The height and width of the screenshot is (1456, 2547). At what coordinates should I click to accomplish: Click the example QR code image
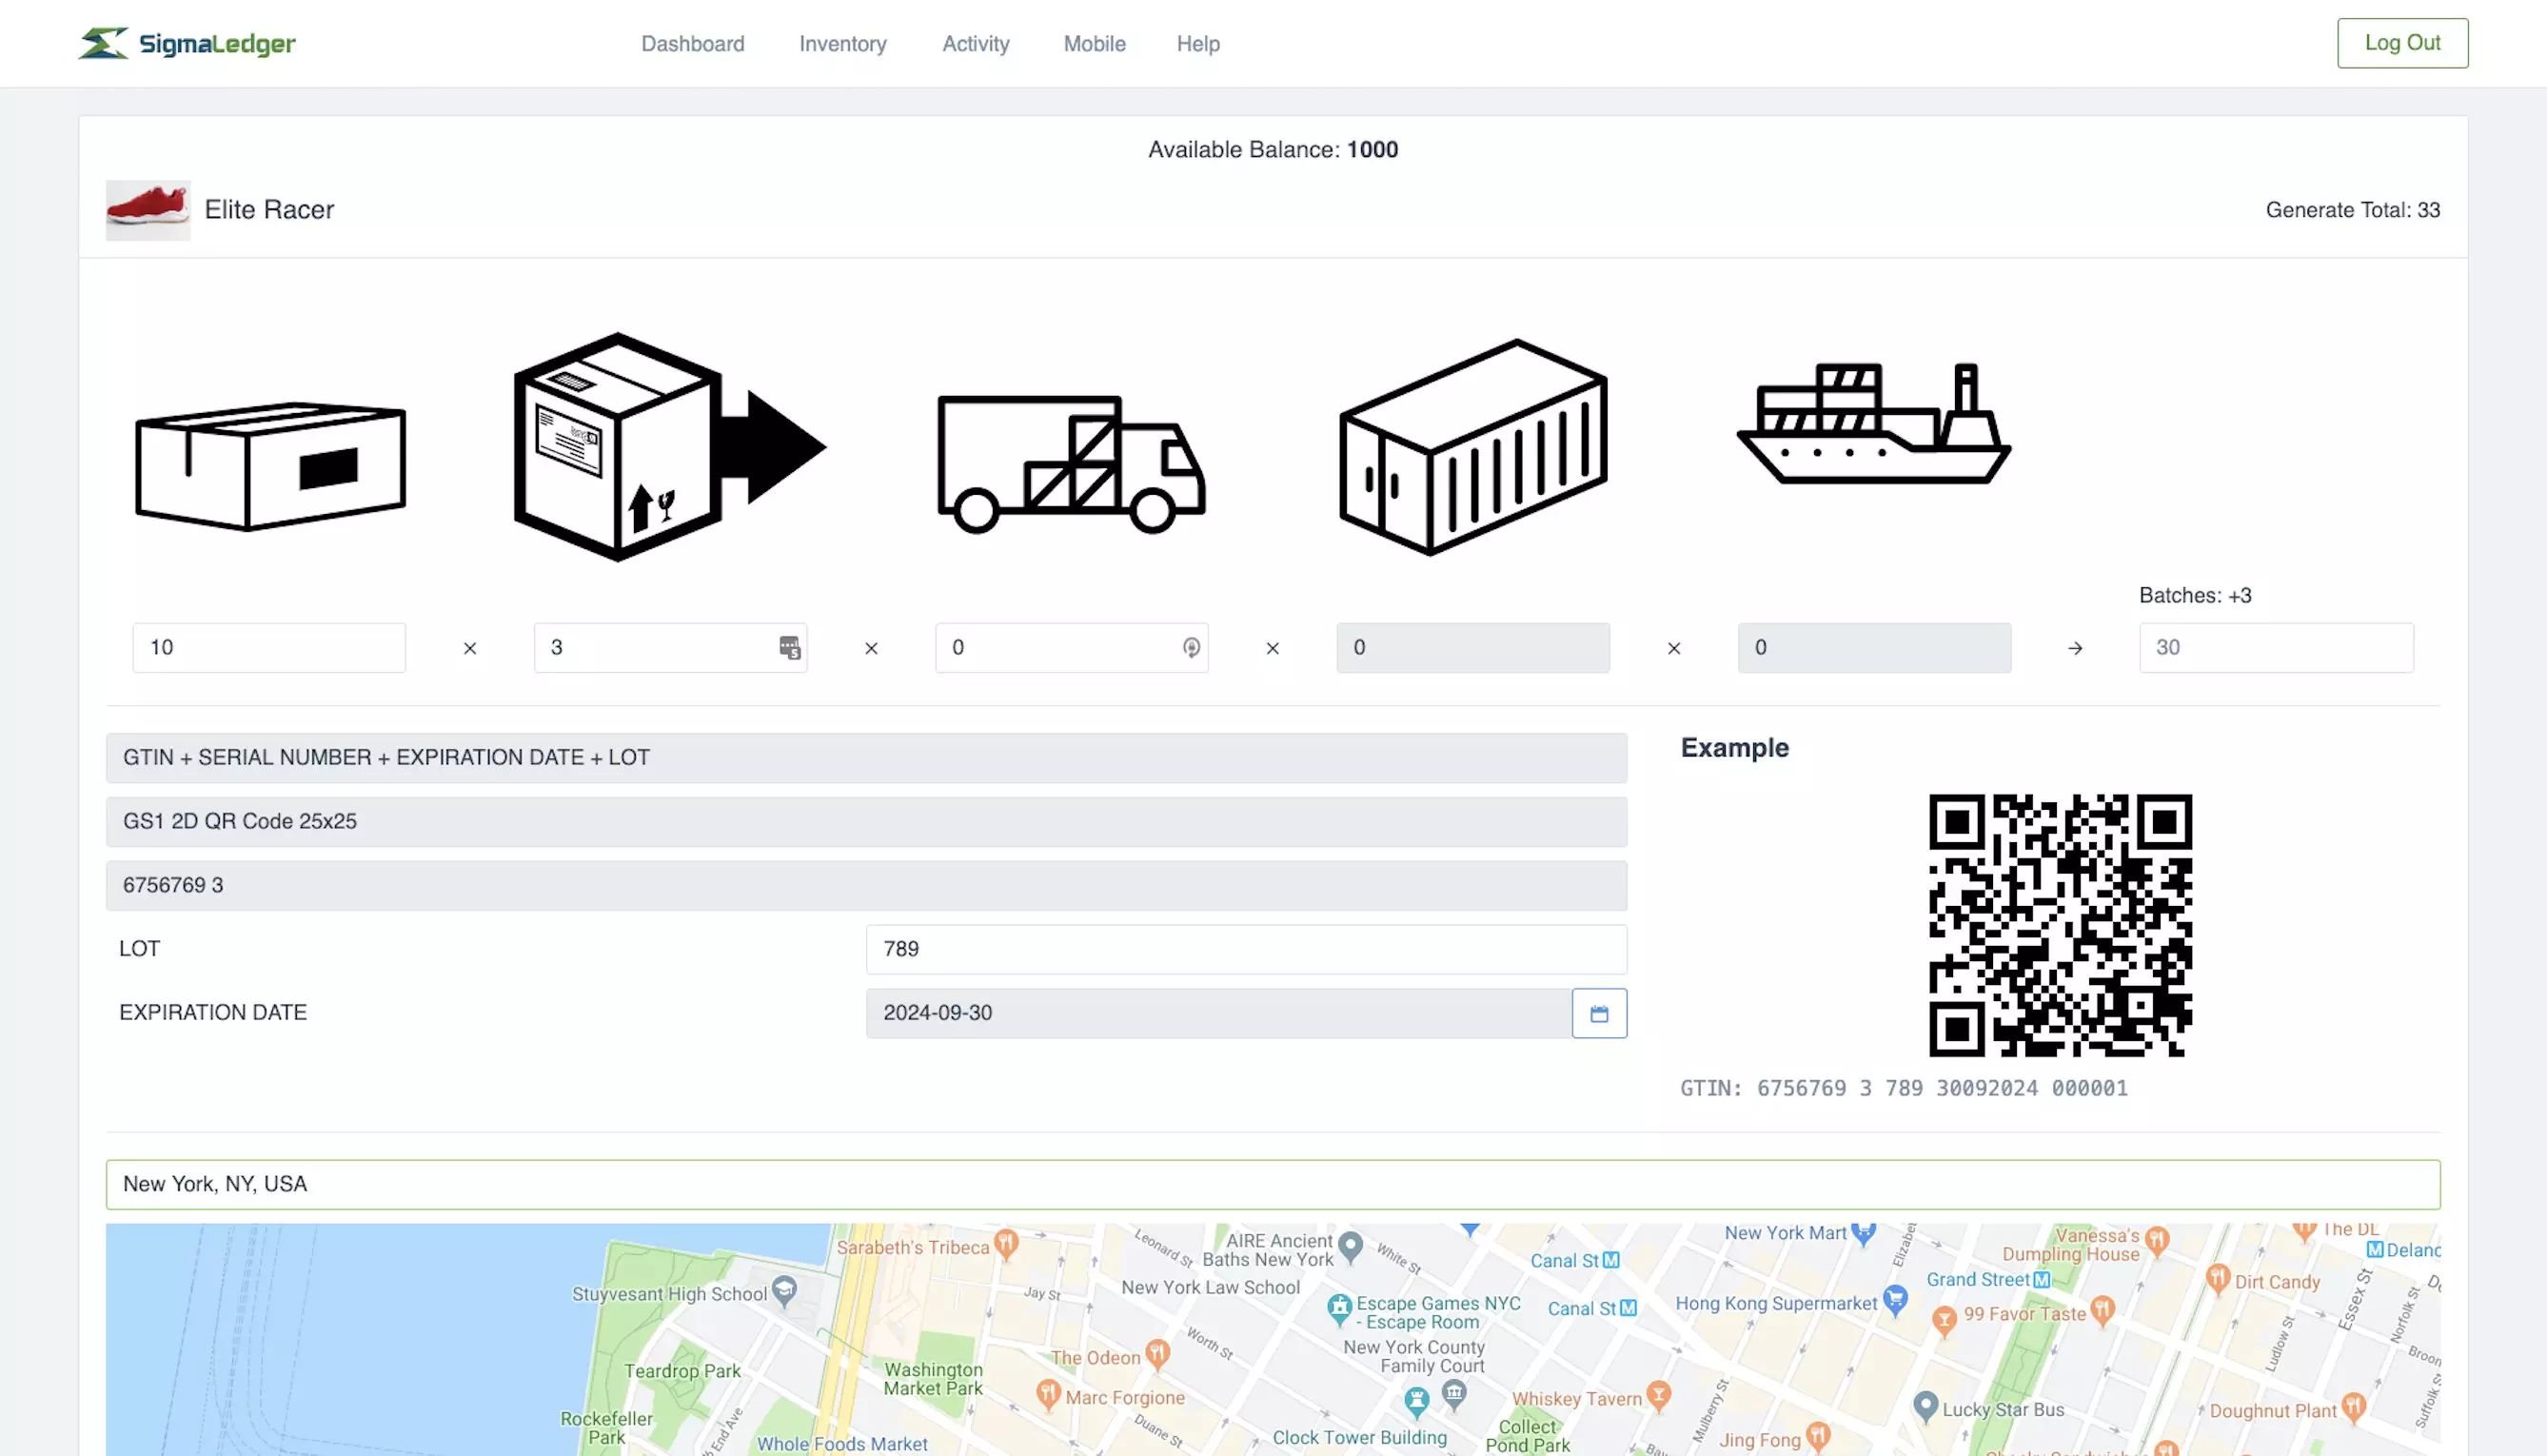click(x=2060, y=925)
